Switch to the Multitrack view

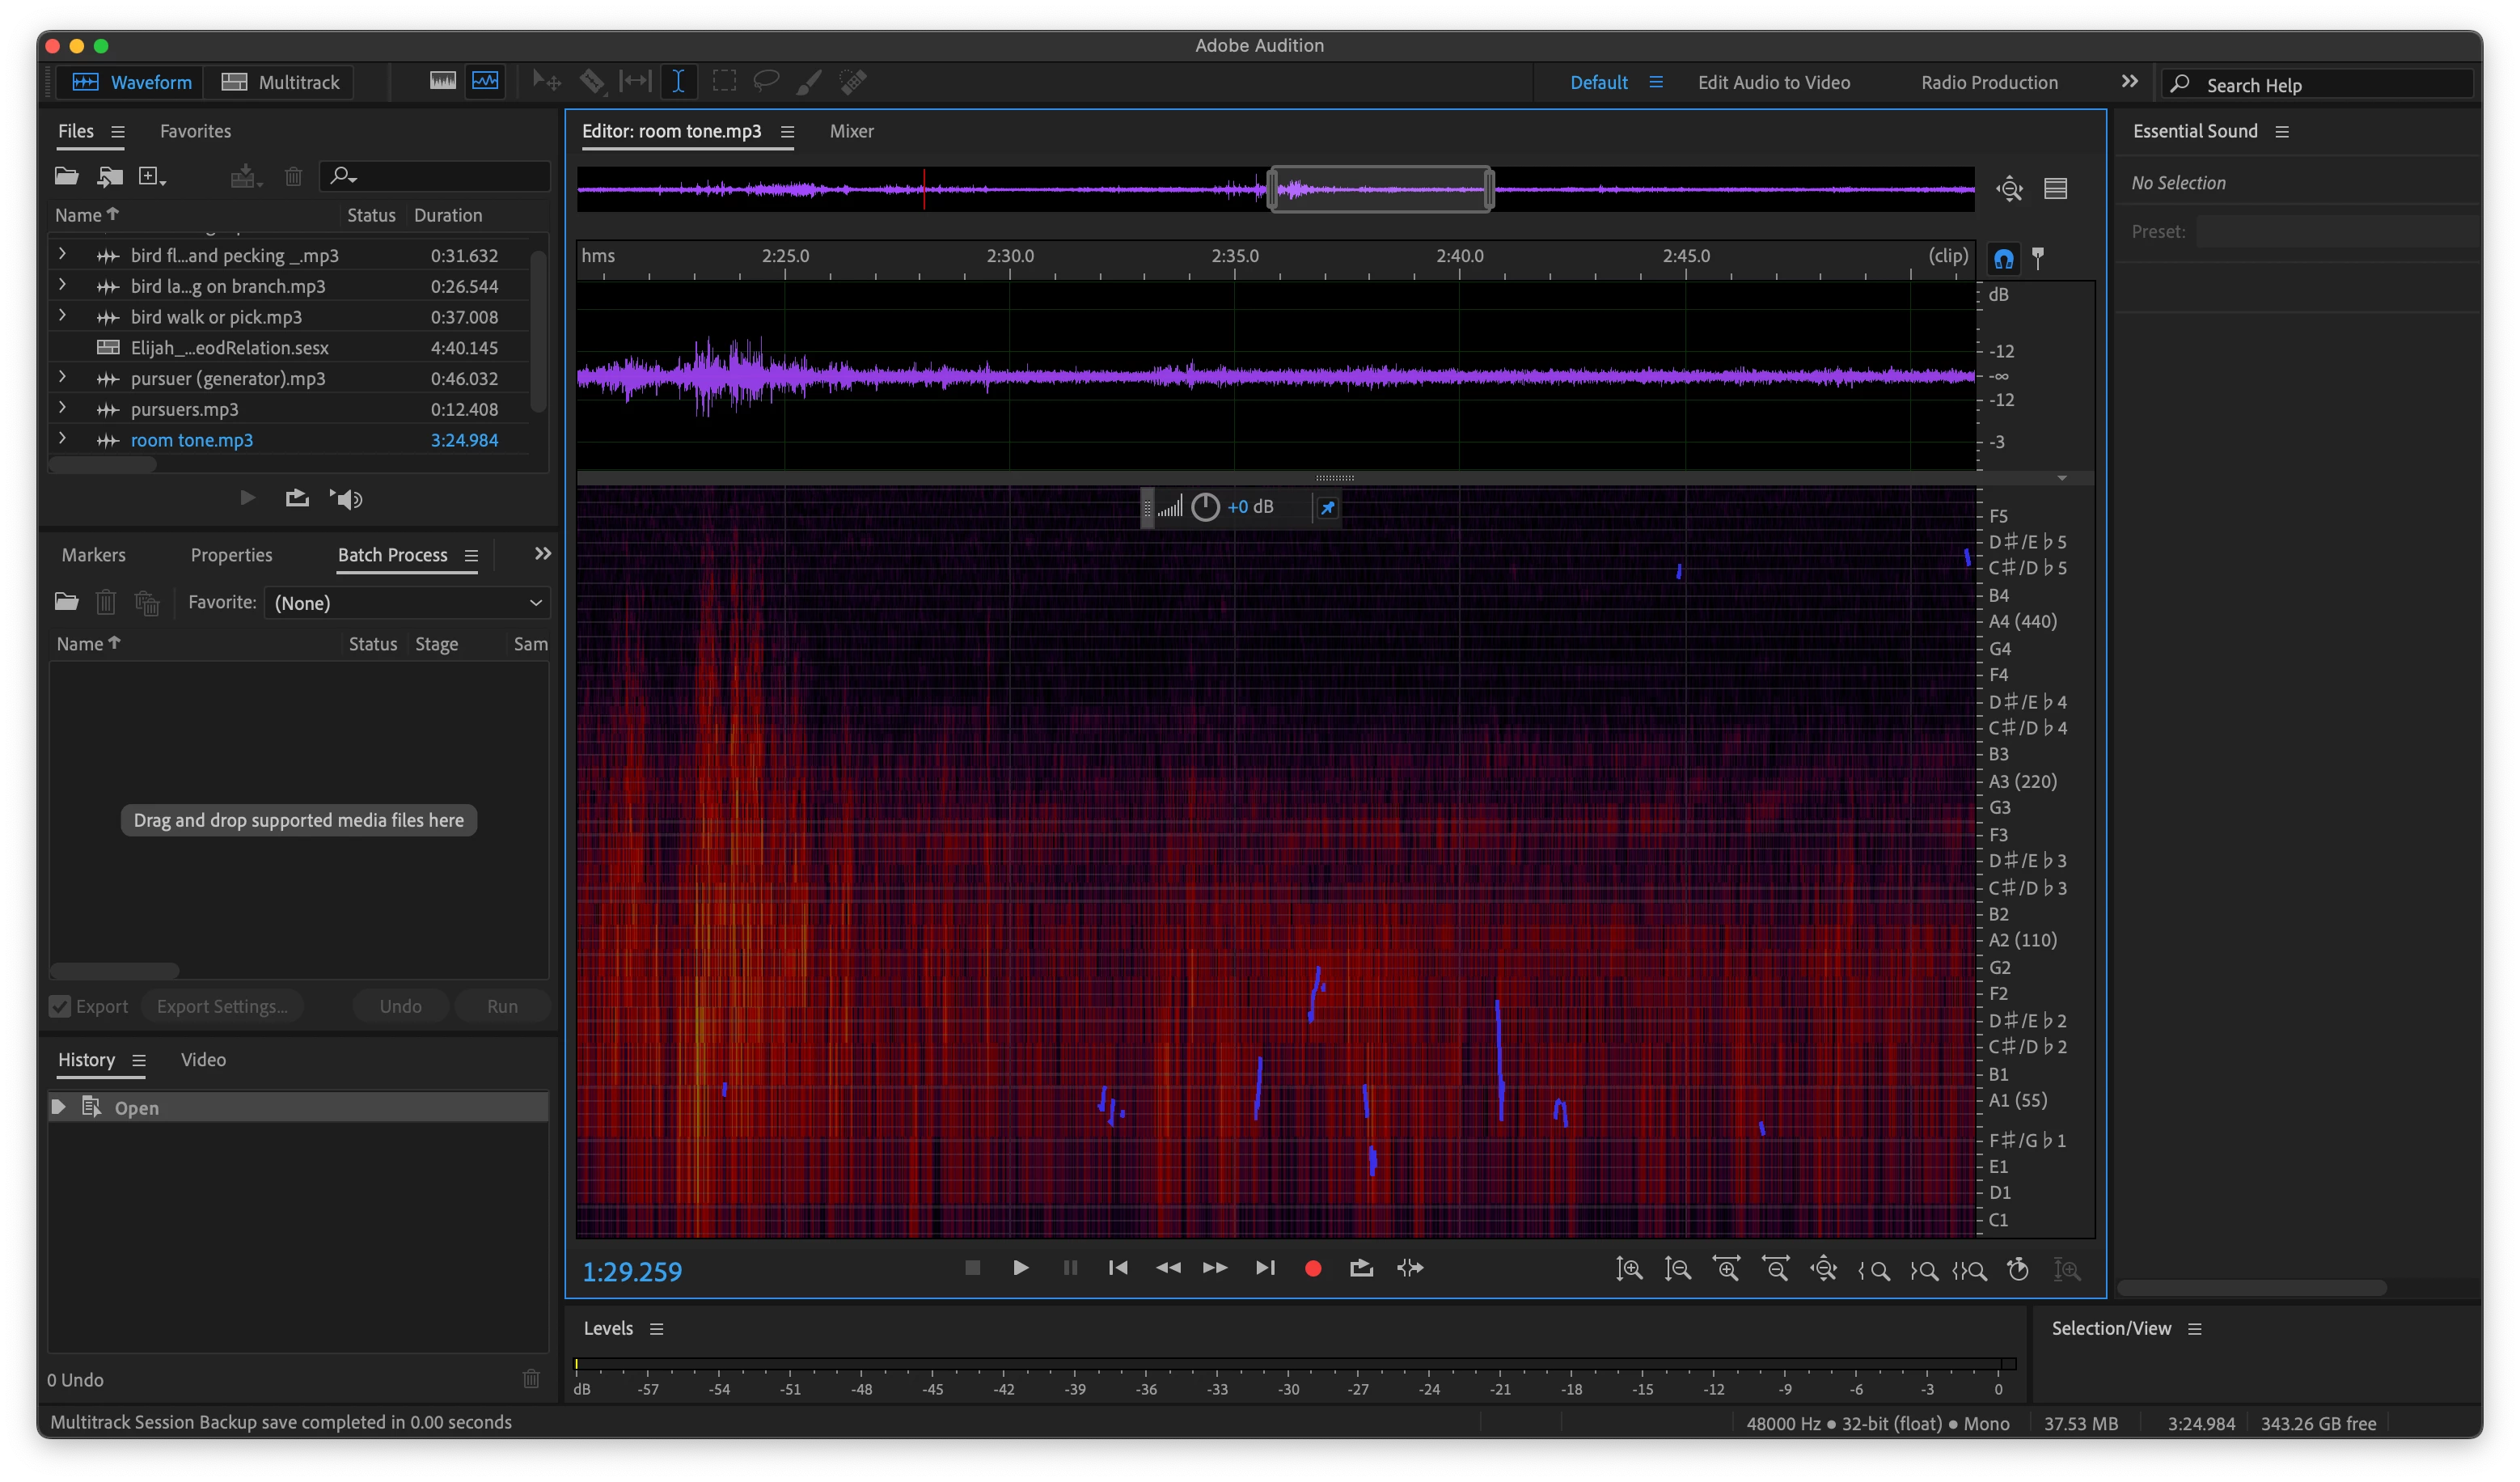[281, 82]
